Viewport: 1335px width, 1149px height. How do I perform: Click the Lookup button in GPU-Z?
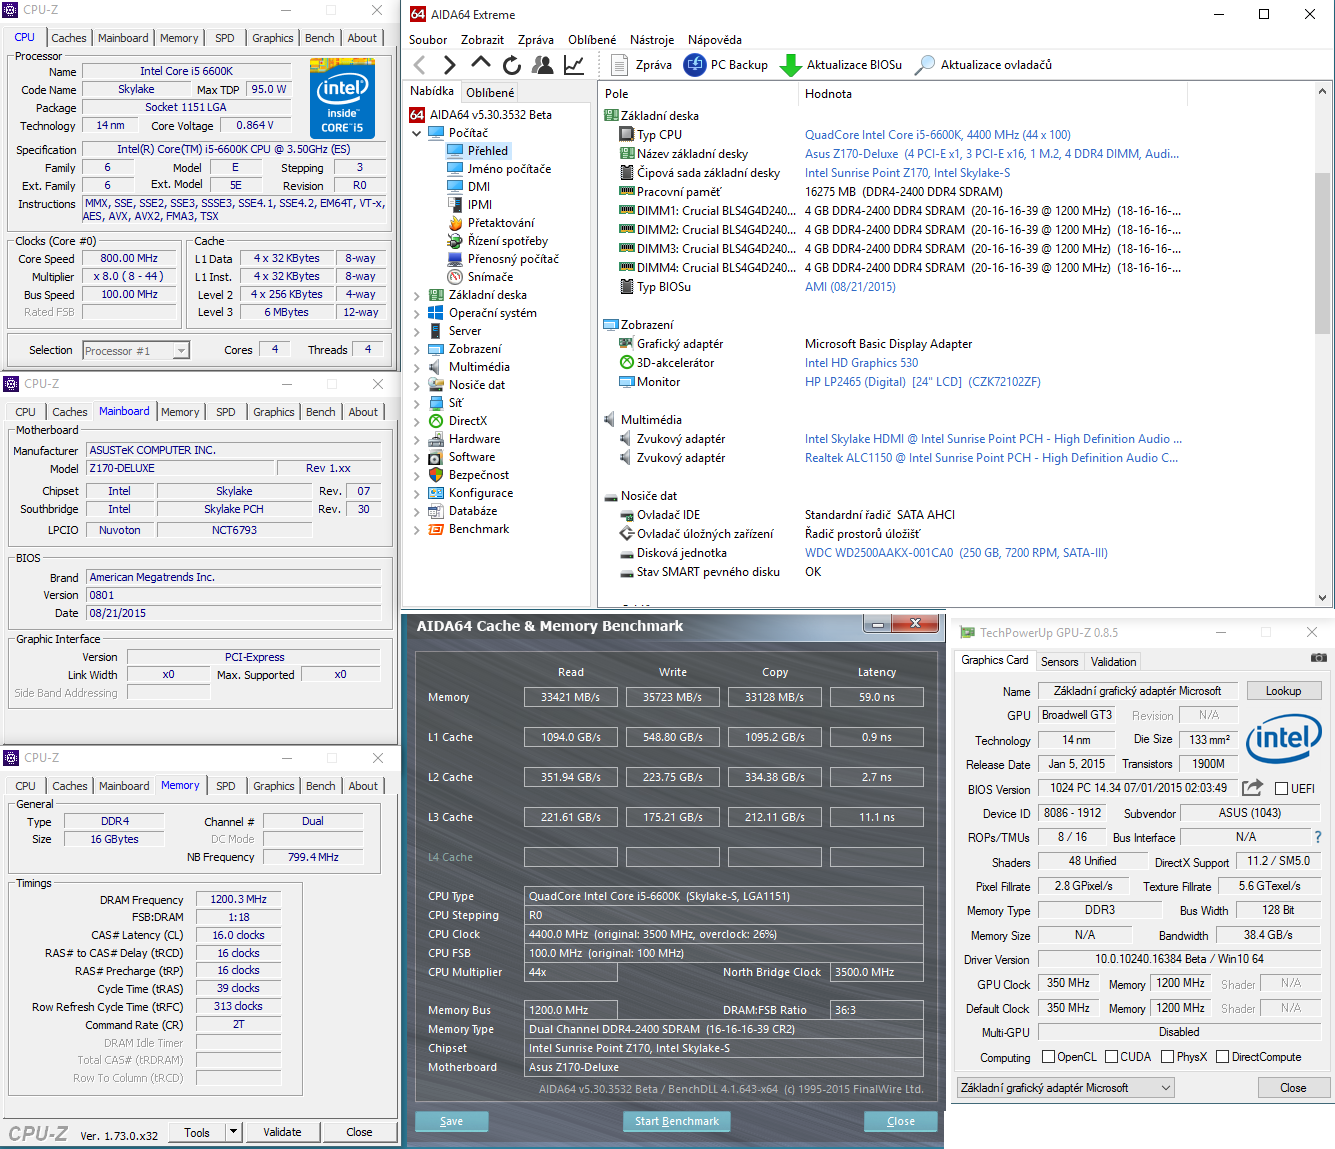coord(1284,691)
